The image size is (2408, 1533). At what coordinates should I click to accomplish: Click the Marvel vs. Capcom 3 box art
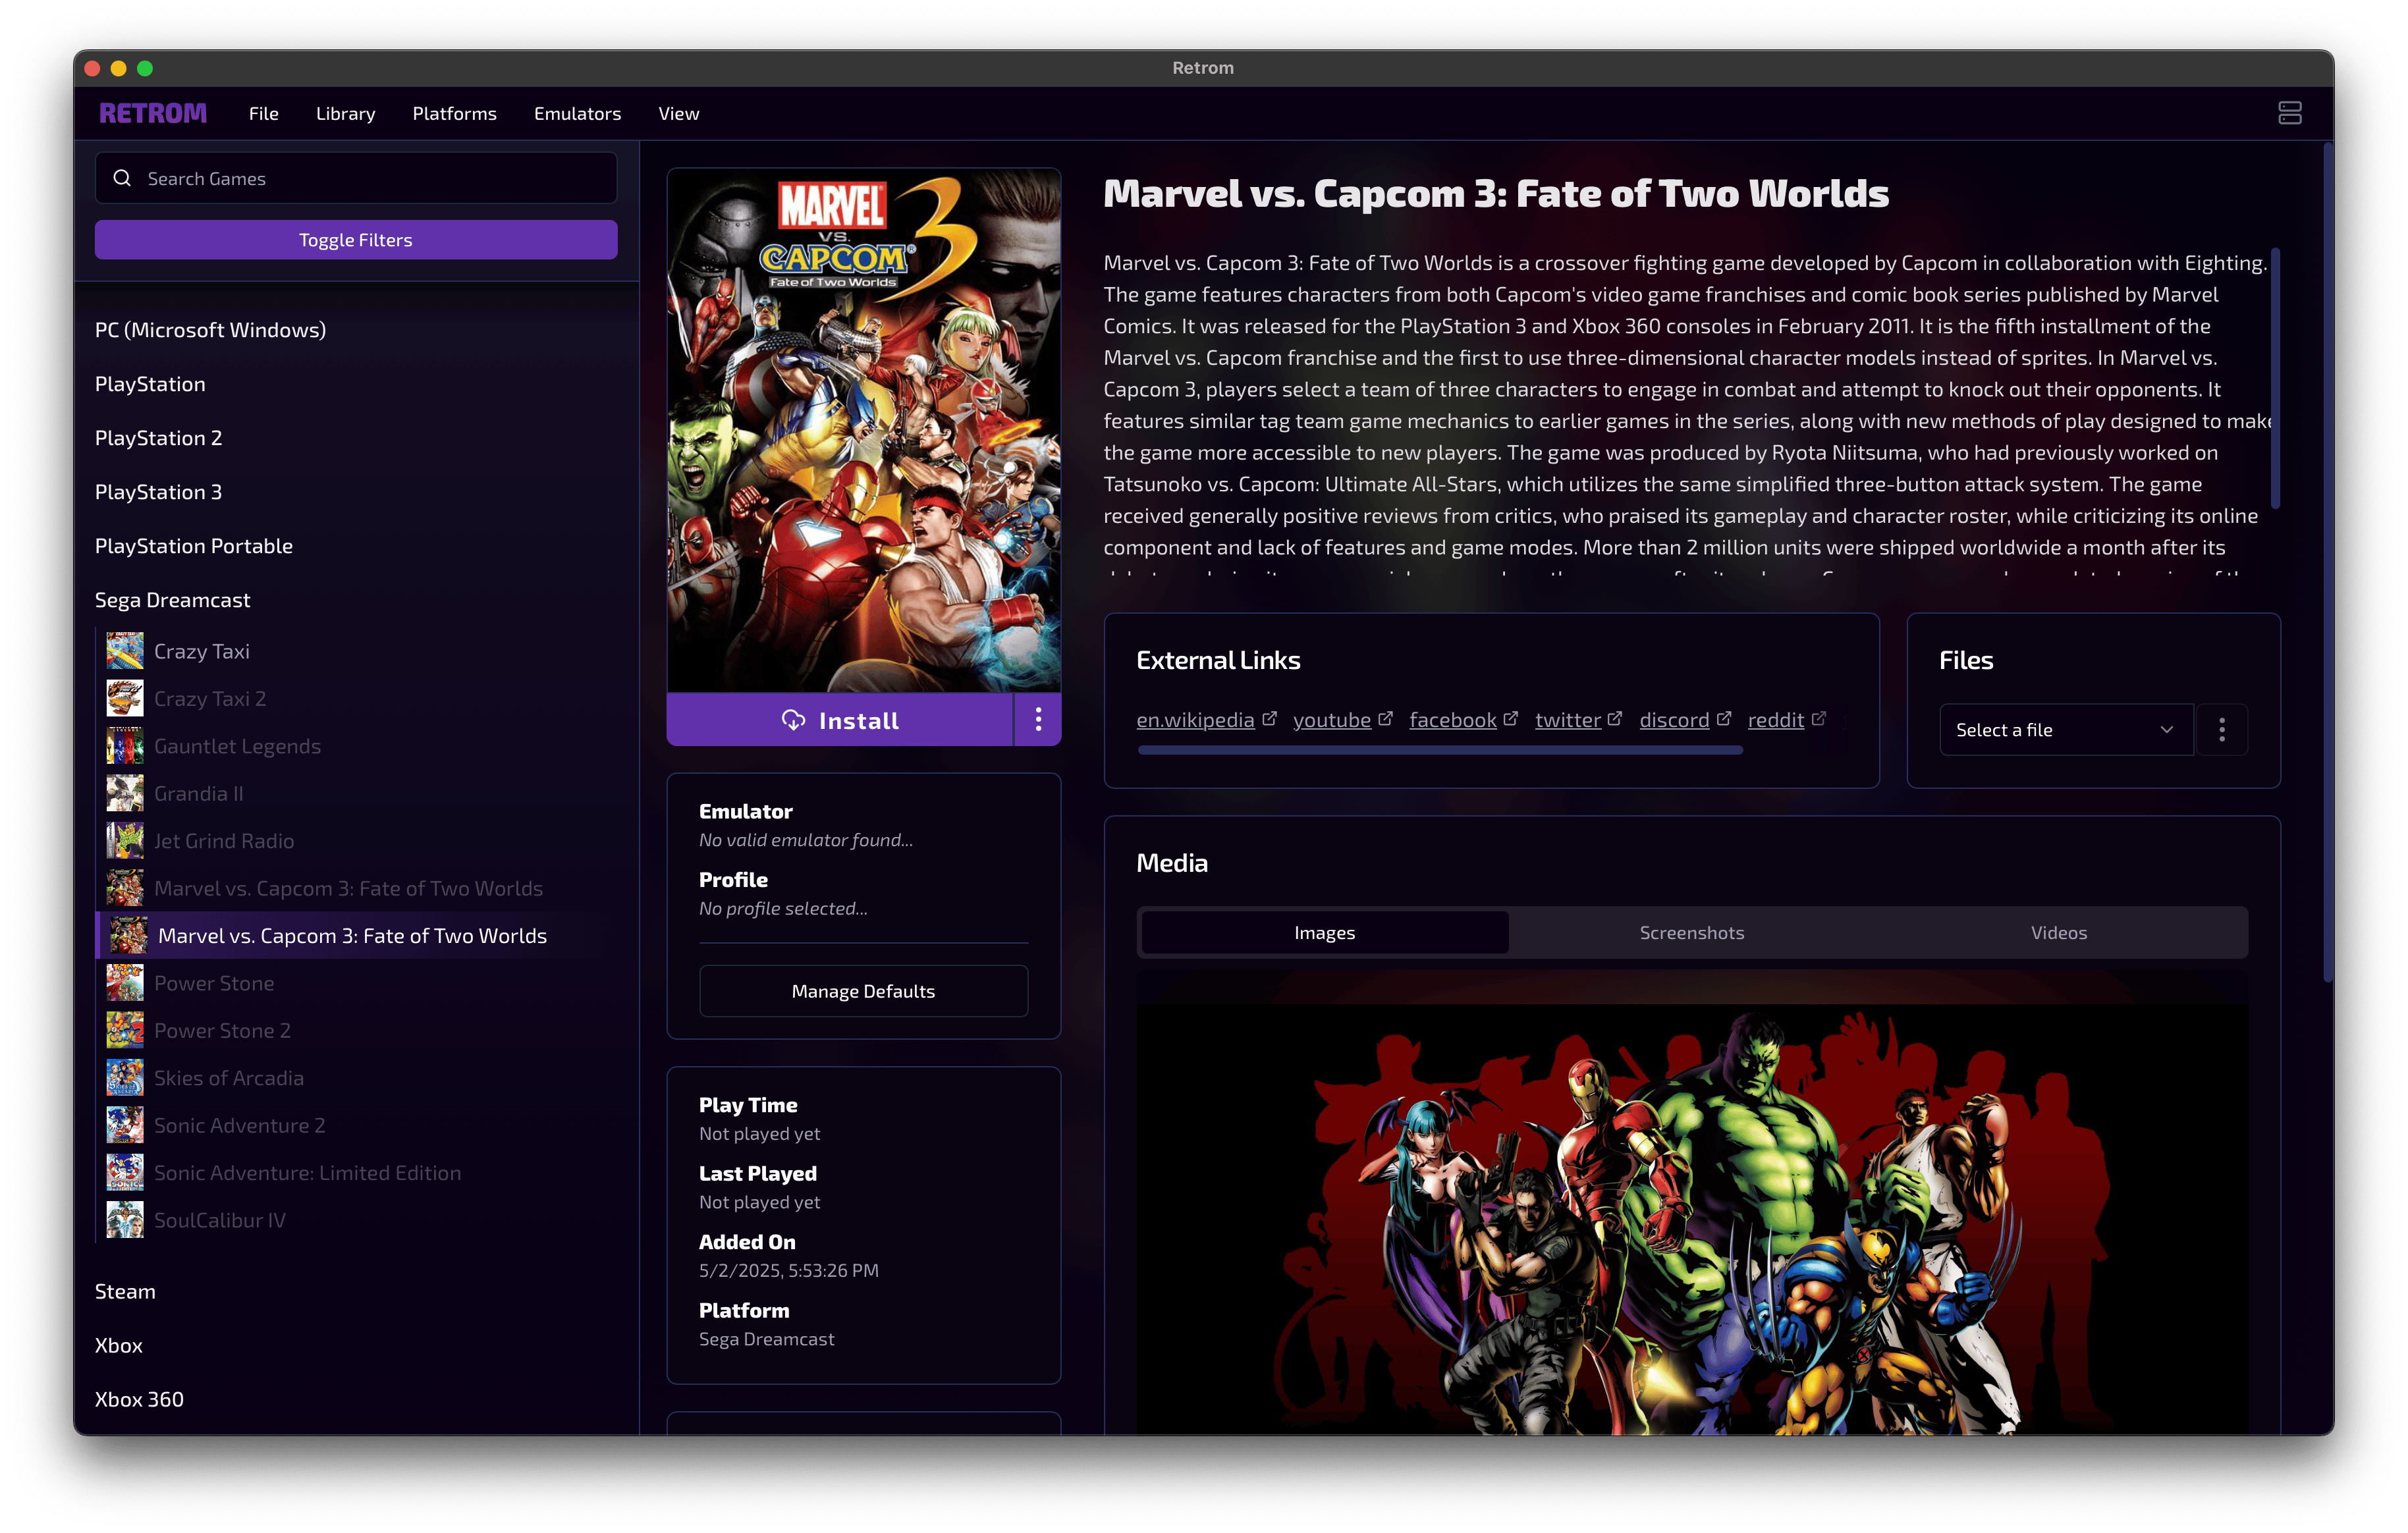click(864, 430)
